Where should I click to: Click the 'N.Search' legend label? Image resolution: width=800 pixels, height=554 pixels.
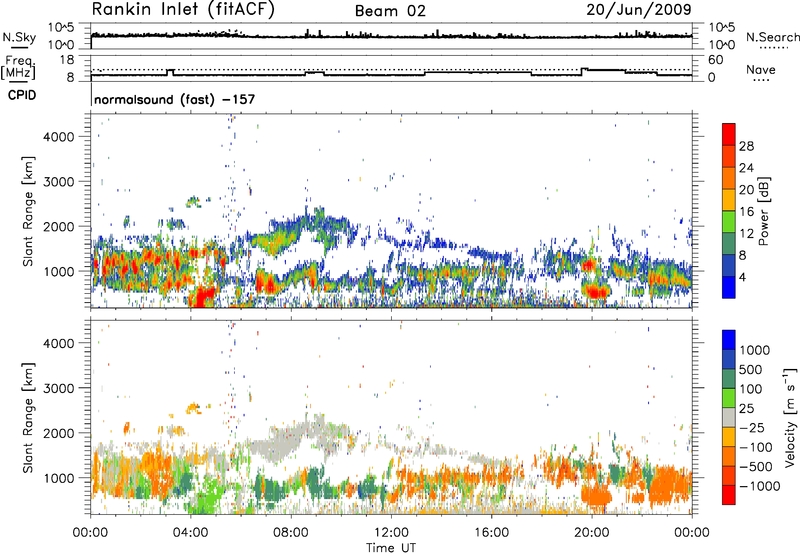click(772, 37)
